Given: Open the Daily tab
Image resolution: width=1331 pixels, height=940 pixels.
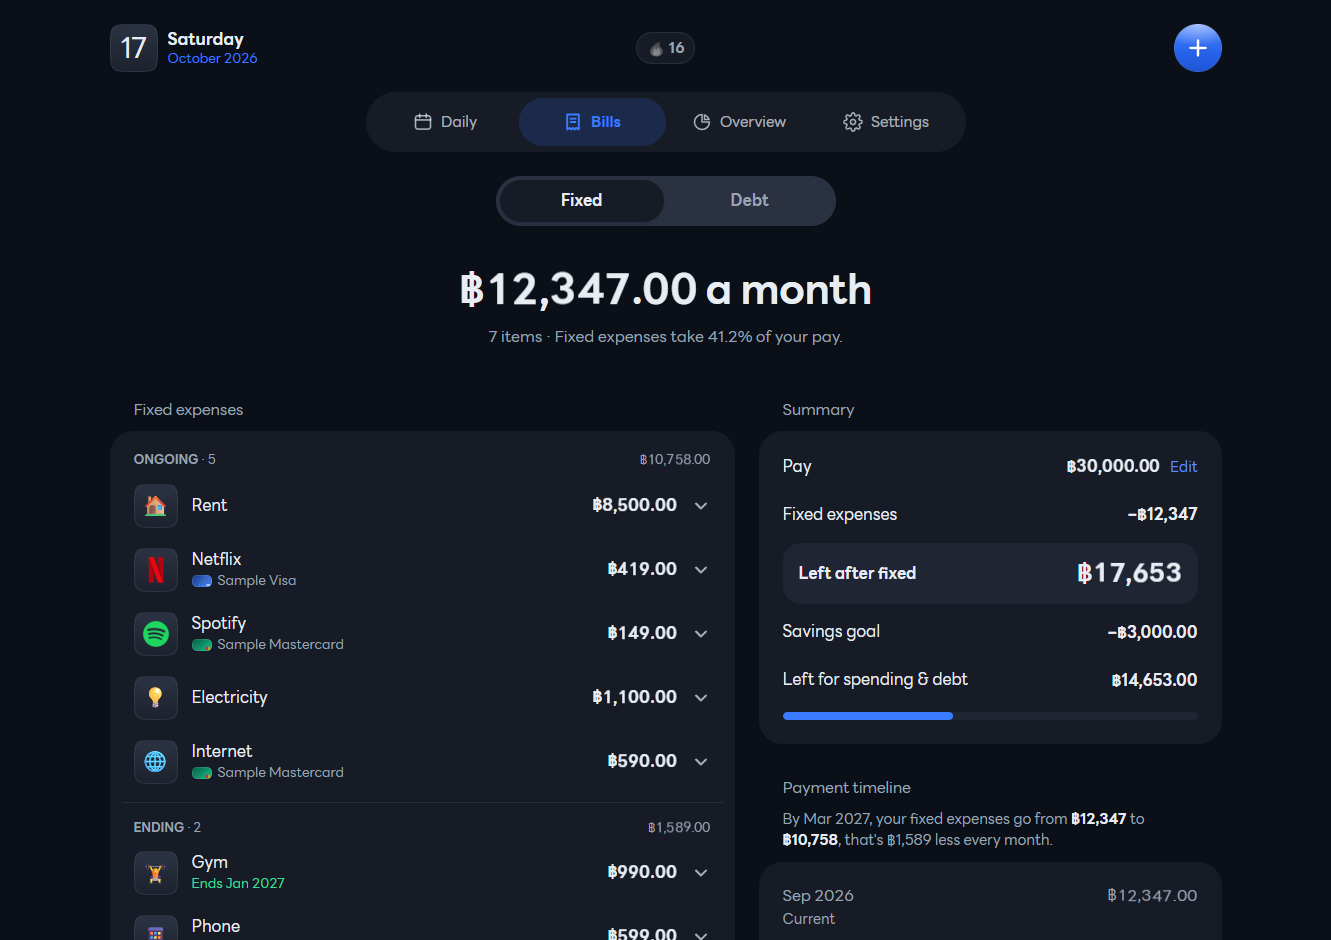Looking at the screenshot, I should (445, 122).
